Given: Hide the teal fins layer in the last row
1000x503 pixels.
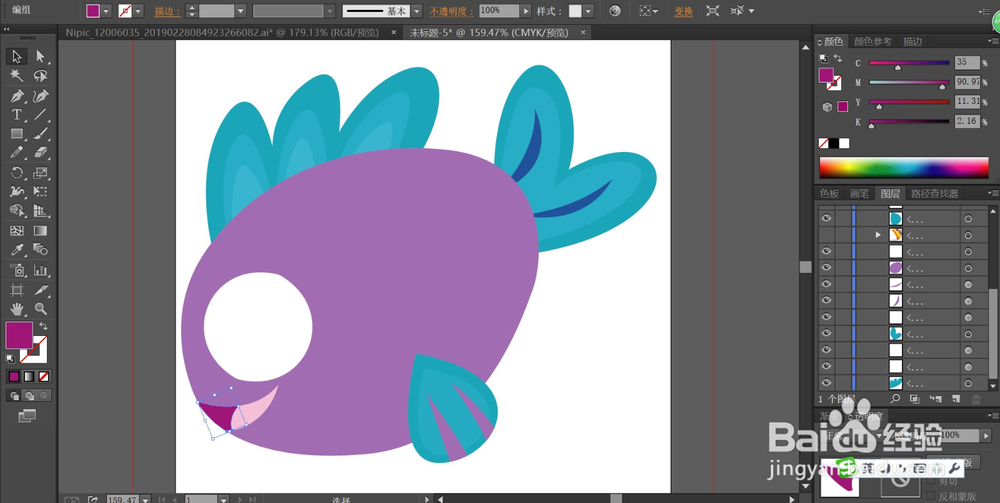Looking at the screenshot, I should tap(827, 383).
